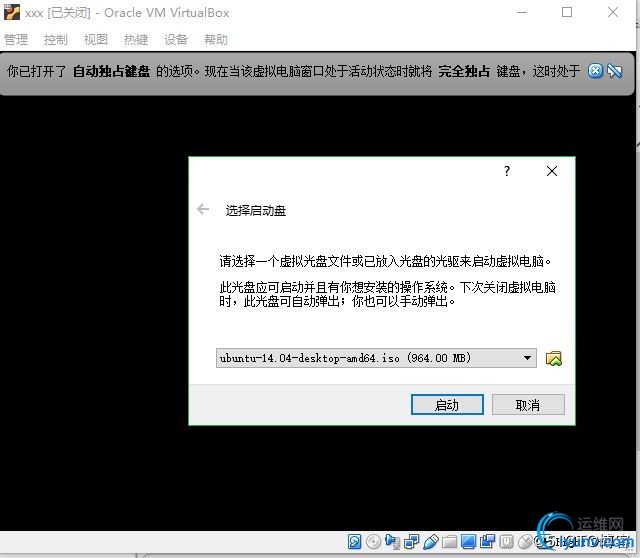Browse for a virtual optical disk file
Image resolution: width=640 pixels, height=558 pixels.
click(553, 358)
